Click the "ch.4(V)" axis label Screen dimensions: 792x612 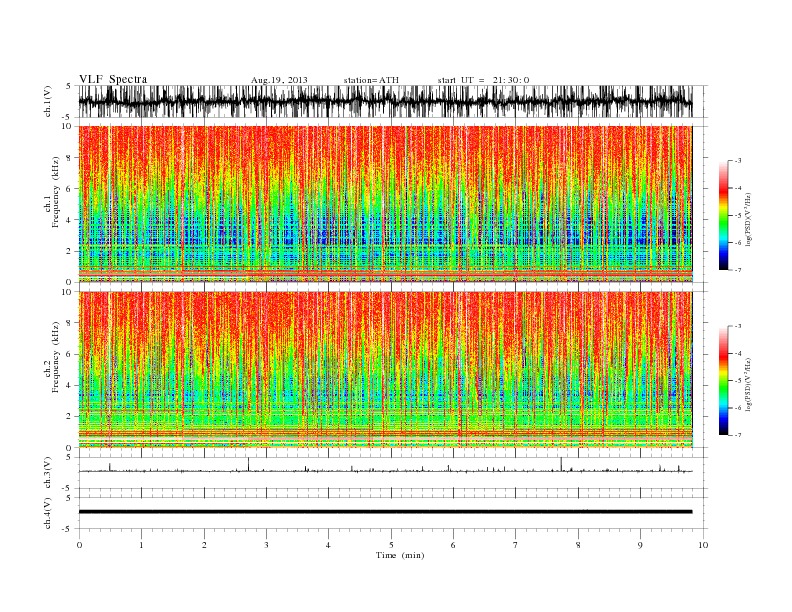click(x=48, y=513)
